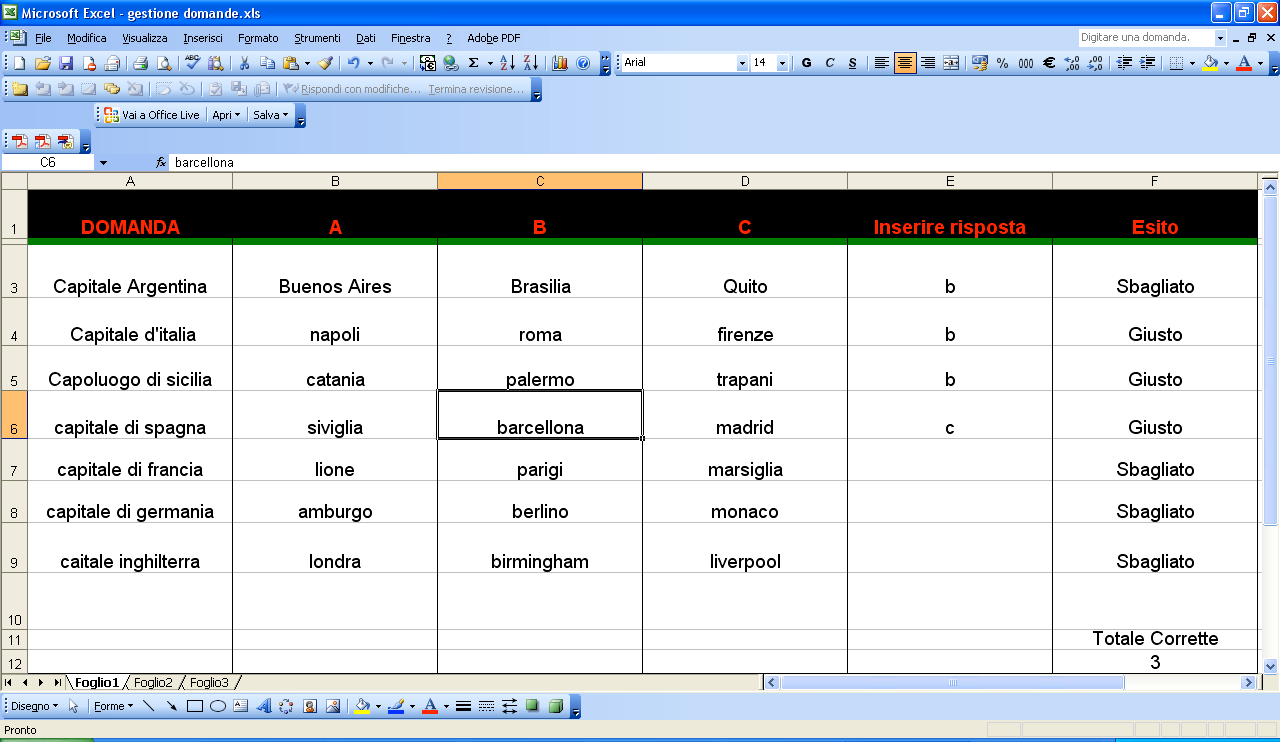Open the Disegno menu dropdown
Viewport: 1280px width, 742px height.
[34, 706]
